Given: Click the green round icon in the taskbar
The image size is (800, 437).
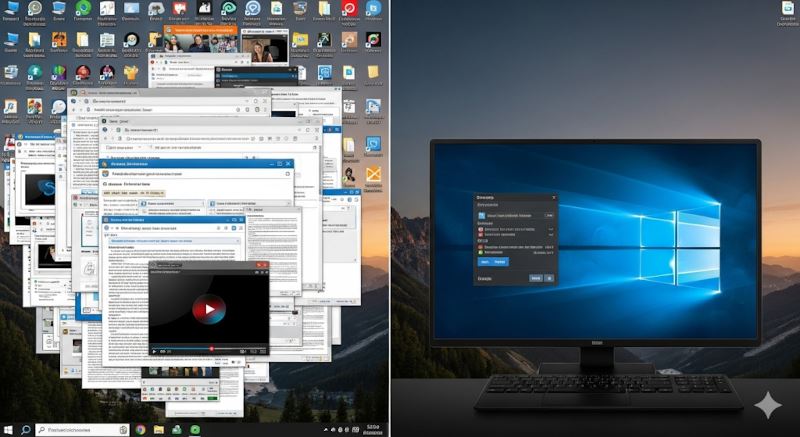Looking at the screenshot, I should [x=195, y=429].
